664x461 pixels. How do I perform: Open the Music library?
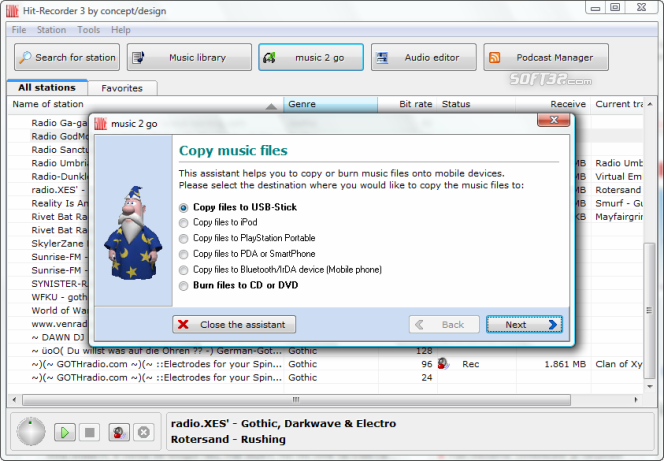tap(189, 57)
